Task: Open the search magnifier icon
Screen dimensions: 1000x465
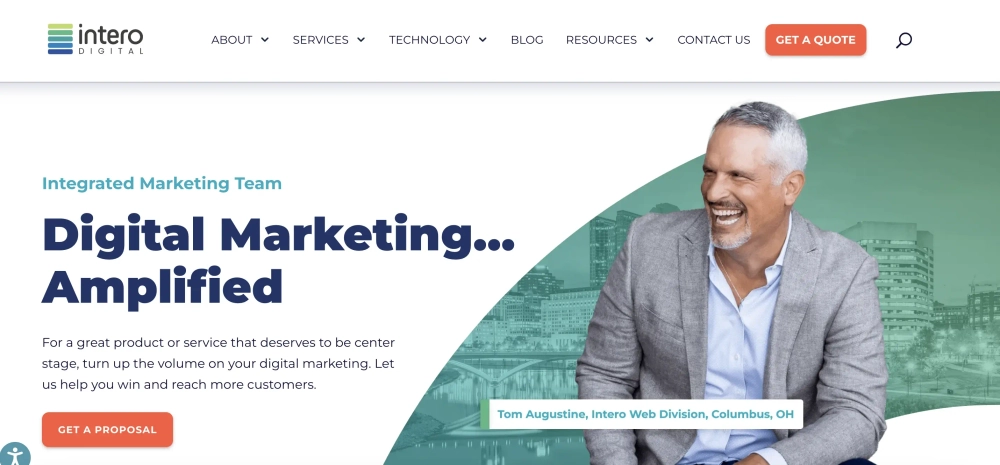Action: pos(904,40)
